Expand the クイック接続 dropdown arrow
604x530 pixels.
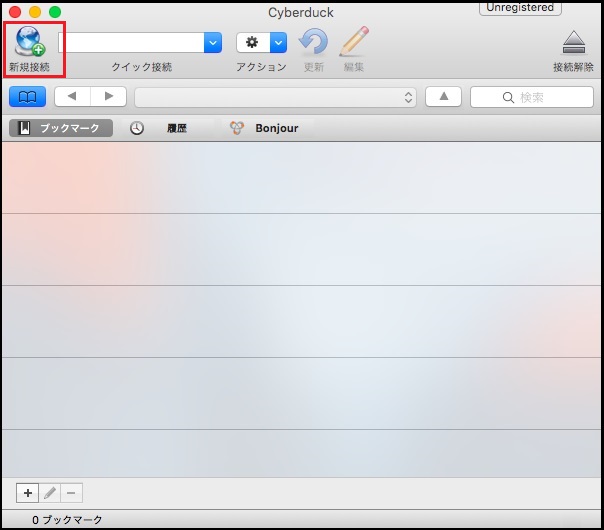213,42
